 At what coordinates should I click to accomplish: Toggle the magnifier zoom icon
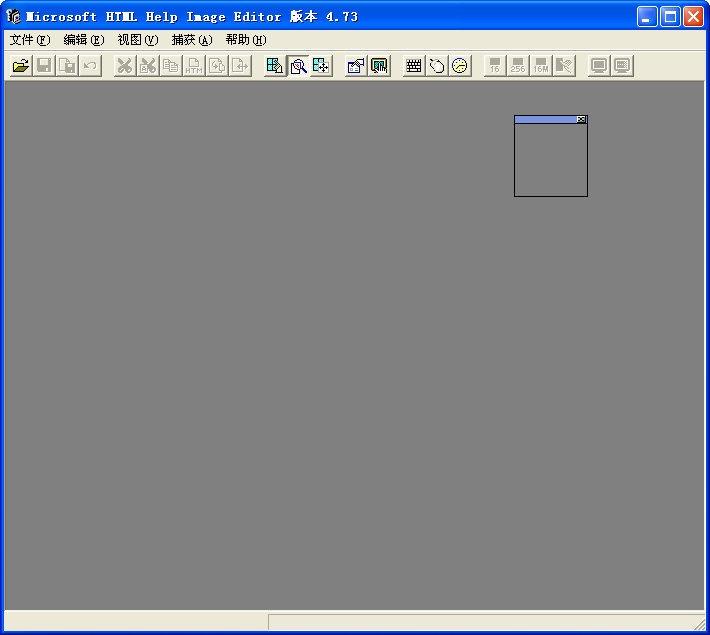298,66
